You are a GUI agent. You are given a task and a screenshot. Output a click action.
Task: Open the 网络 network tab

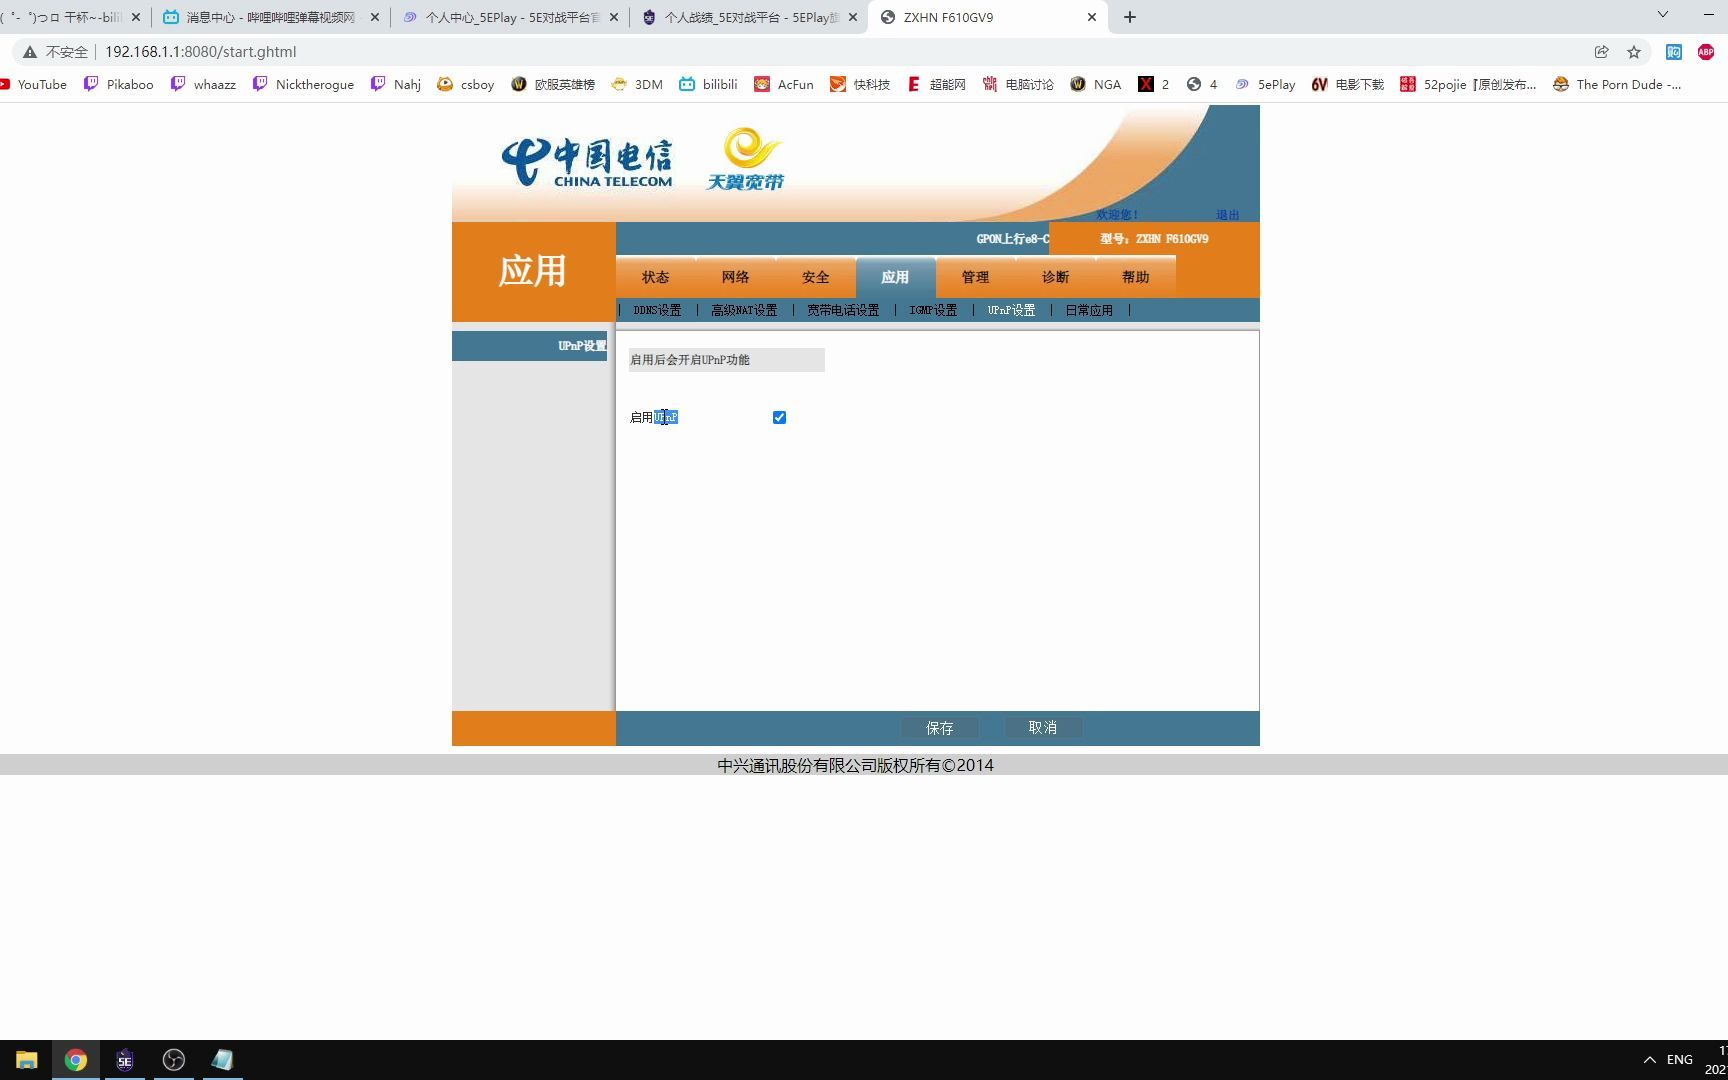pos(736,277)
